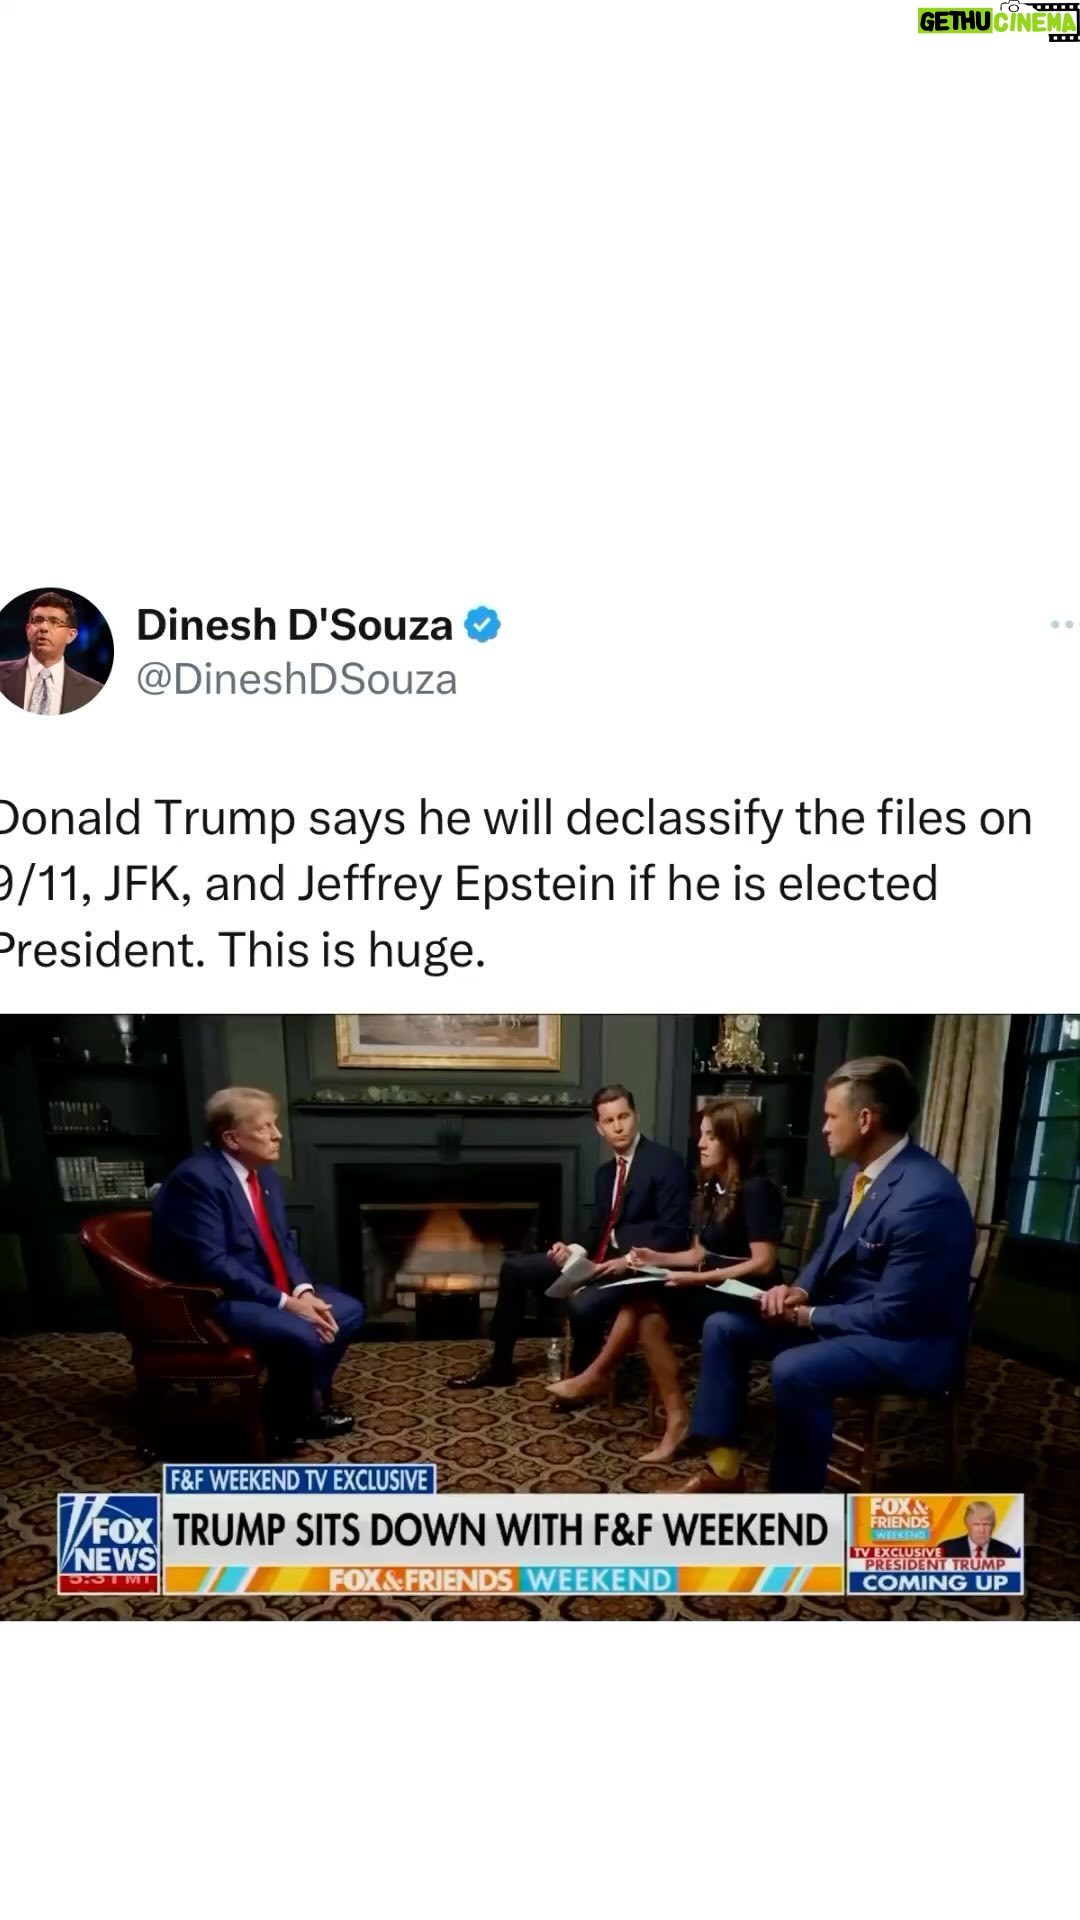Click the red timestamp below the Fox News logo
This screenshot has width=1080, height=1920.
[x=108, y=1584]
